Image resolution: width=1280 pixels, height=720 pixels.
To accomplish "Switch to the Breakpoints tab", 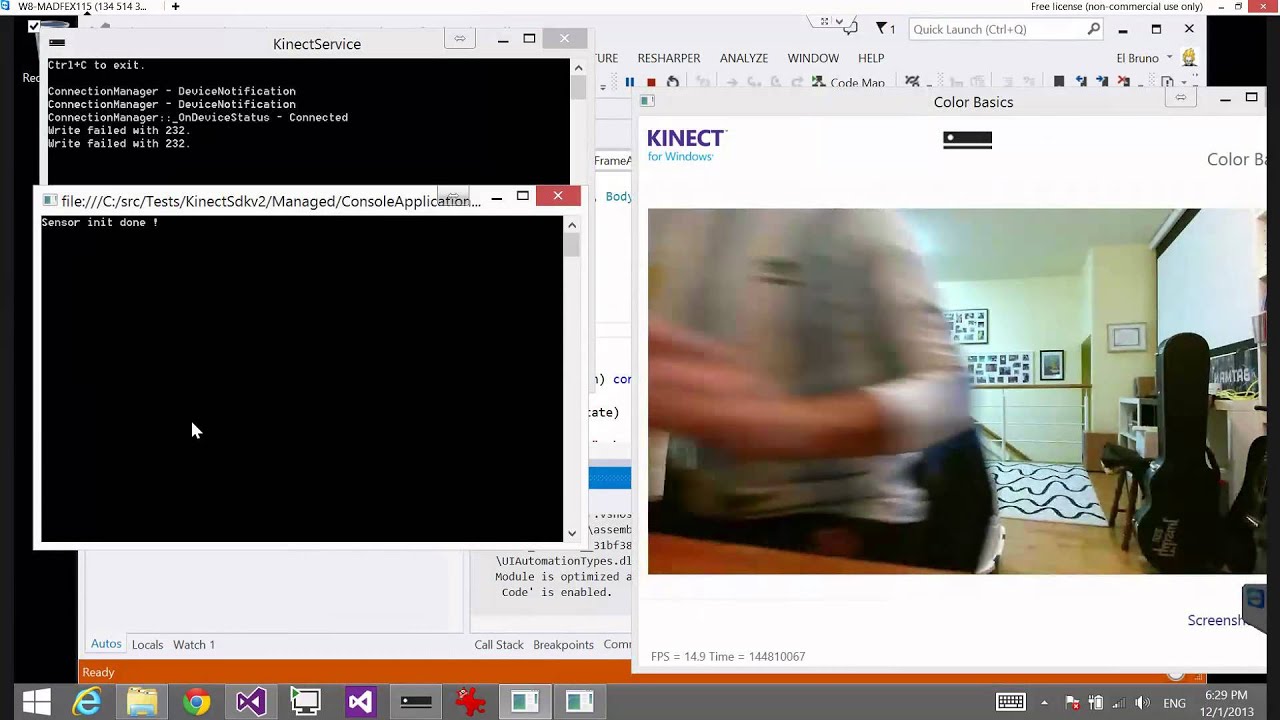I will (x=563, y=644).
